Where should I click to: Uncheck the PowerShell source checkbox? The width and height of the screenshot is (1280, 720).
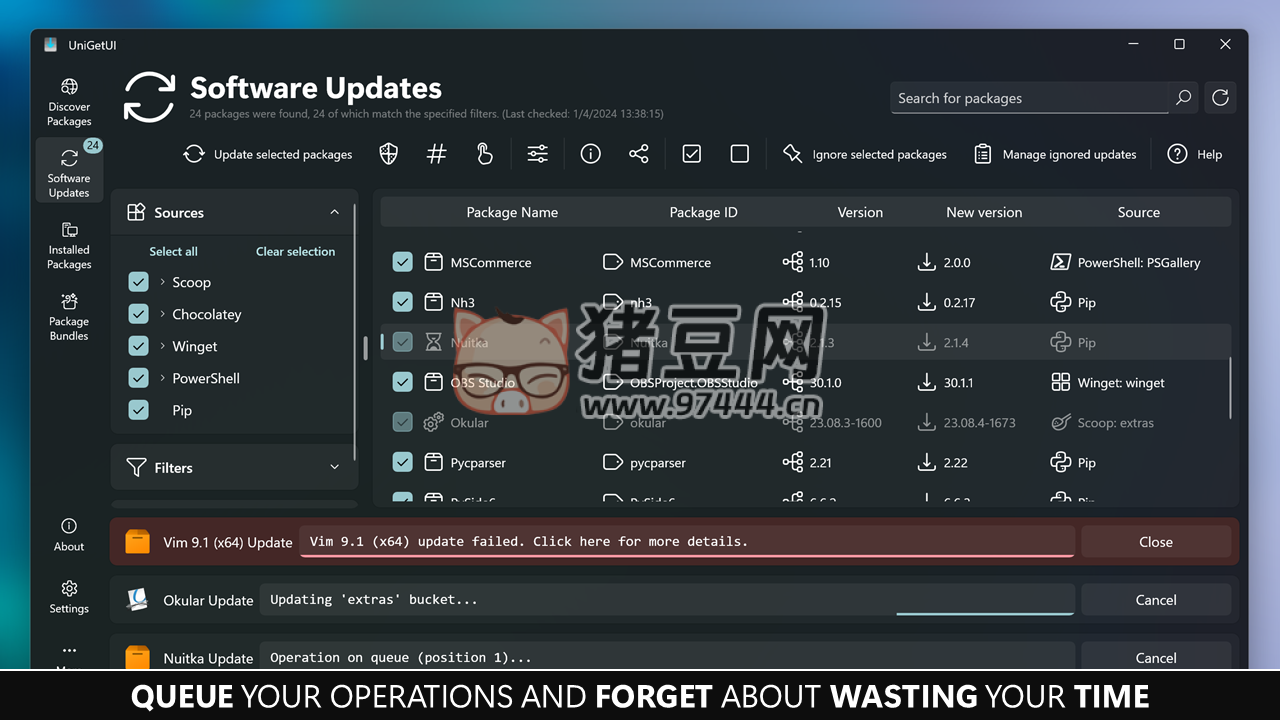pos(139,378)
